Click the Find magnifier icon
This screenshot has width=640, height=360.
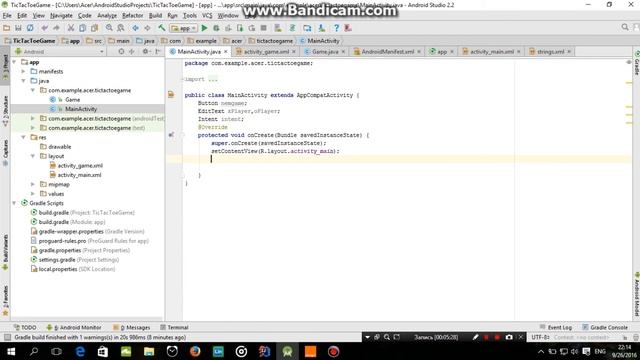click(x=109, y=28)
